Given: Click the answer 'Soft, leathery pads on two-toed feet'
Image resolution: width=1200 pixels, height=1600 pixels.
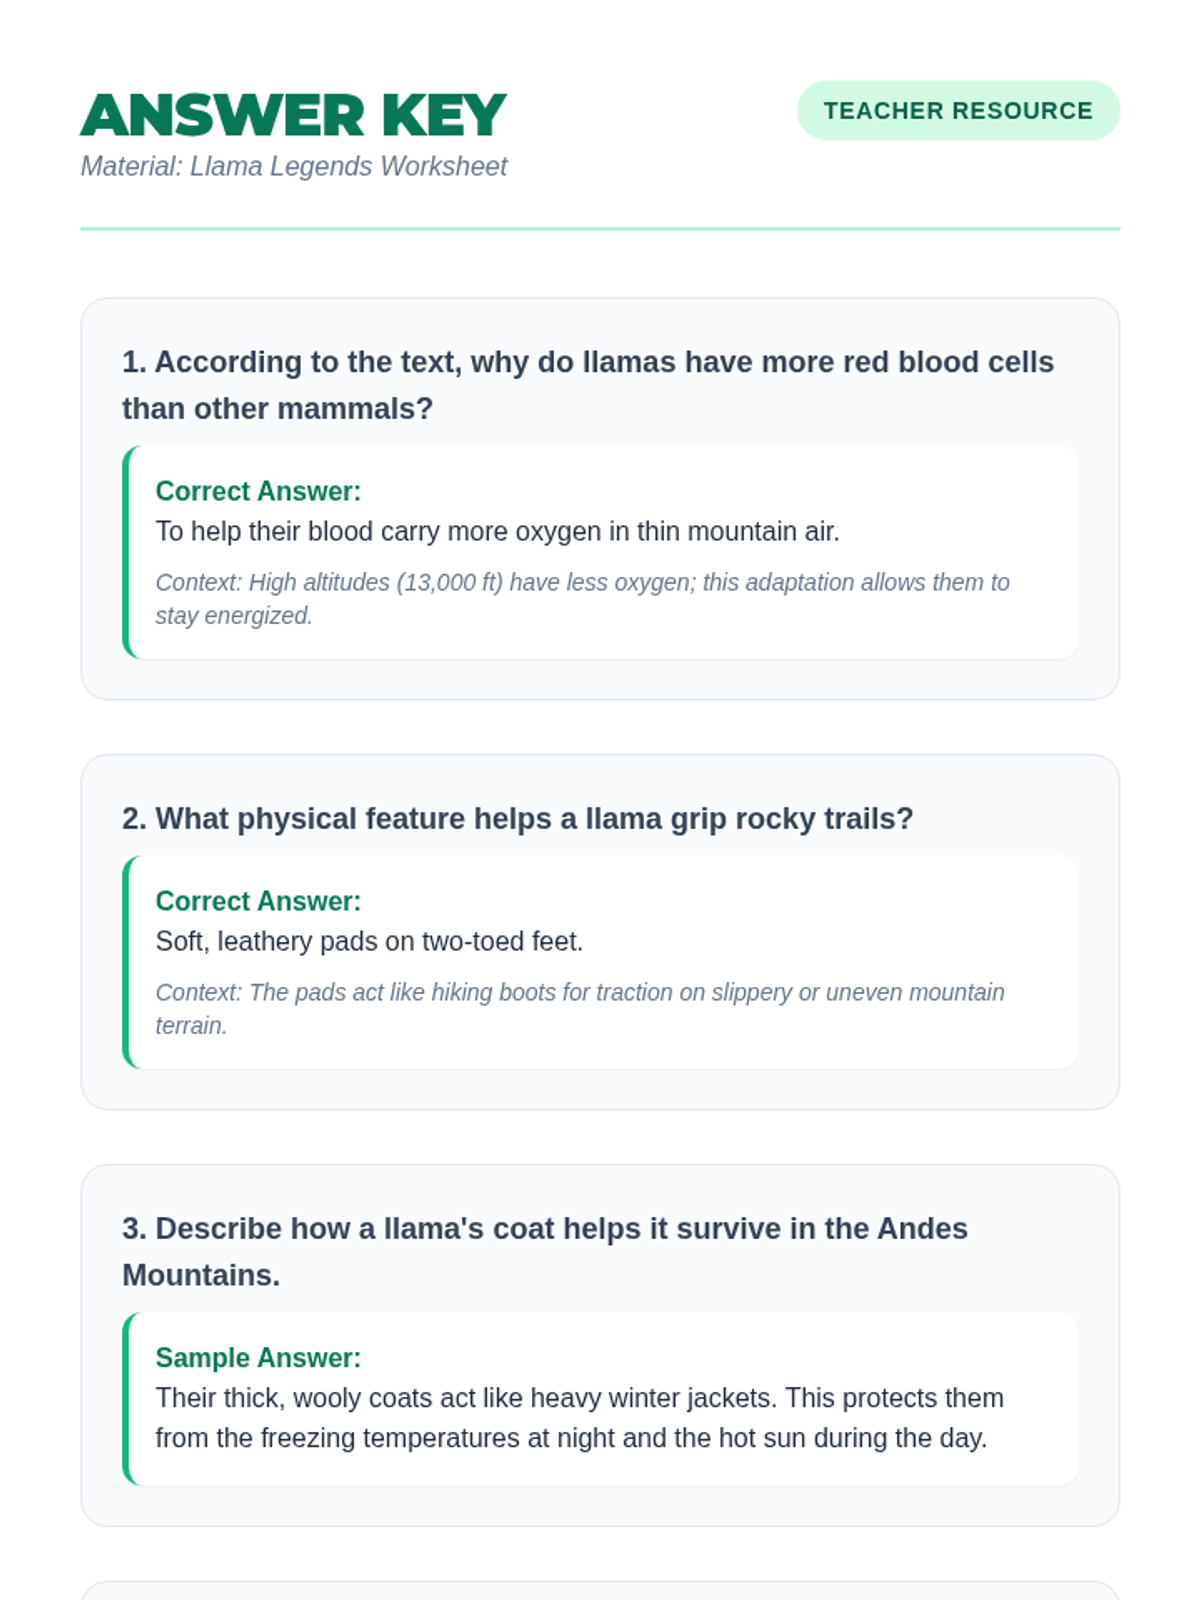Looking at the screenshot, I should click(x=369, y=941).
